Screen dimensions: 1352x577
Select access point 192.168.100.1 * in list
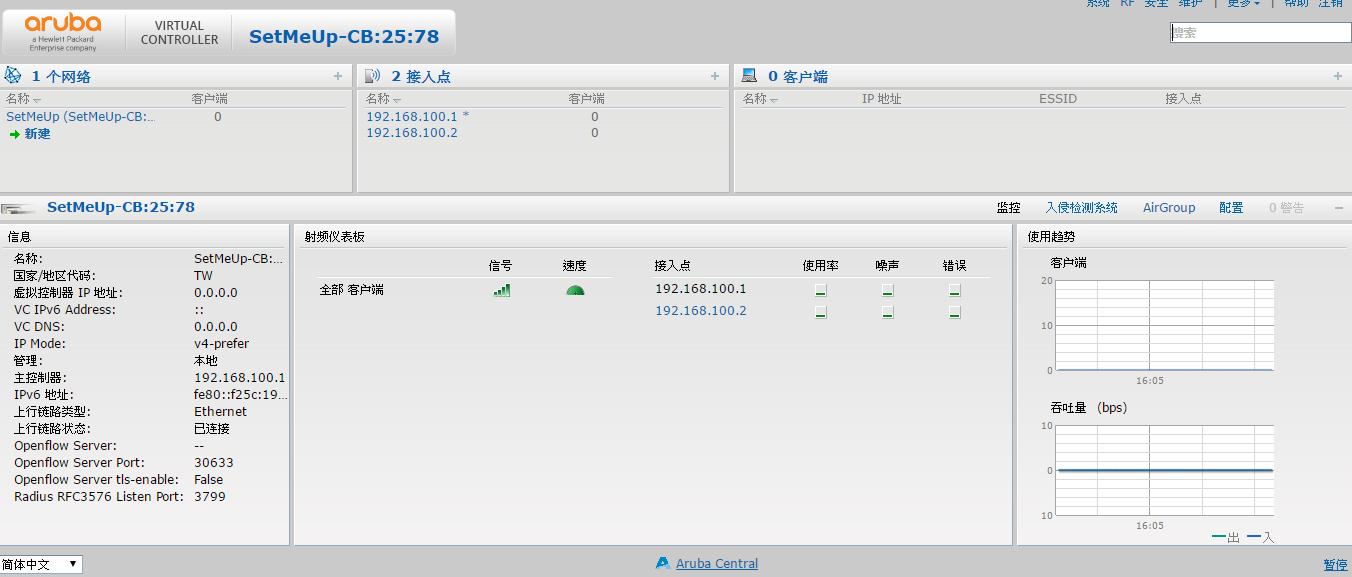point(417,116)
